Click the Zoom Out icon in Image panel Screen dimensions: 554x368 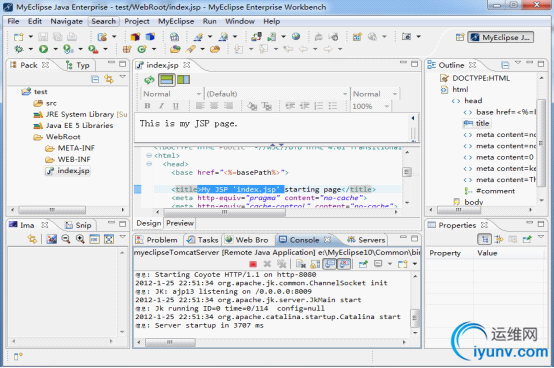pos(66,239)
